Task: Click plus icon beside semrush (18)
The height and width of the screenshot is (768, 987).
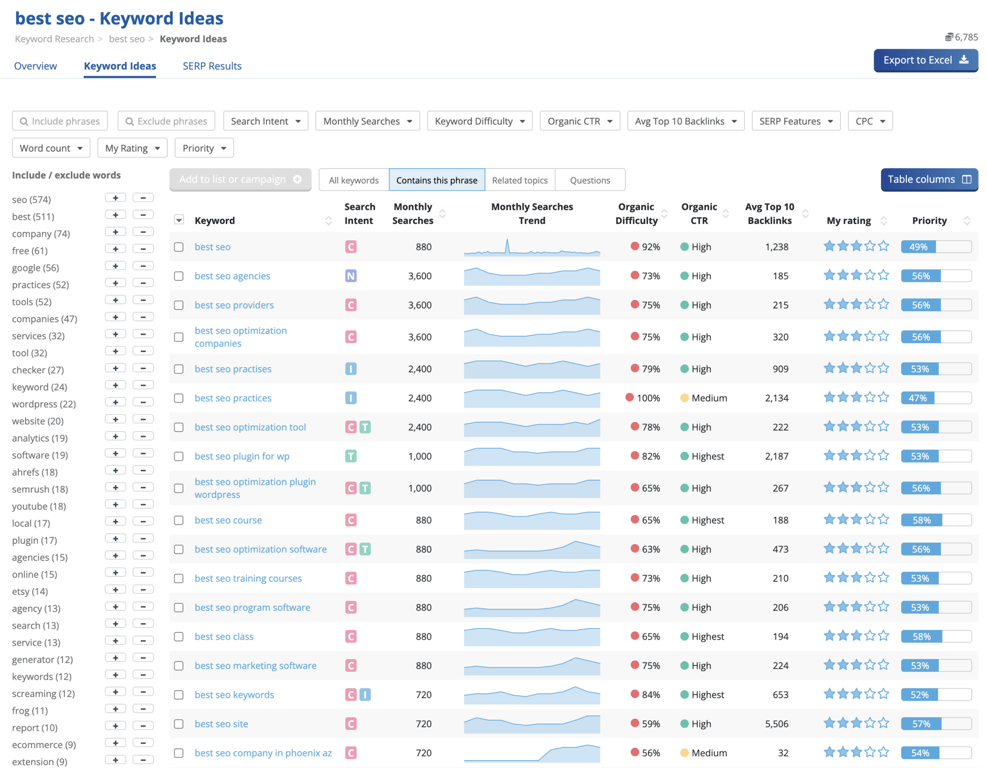Action: click(115, 487)
